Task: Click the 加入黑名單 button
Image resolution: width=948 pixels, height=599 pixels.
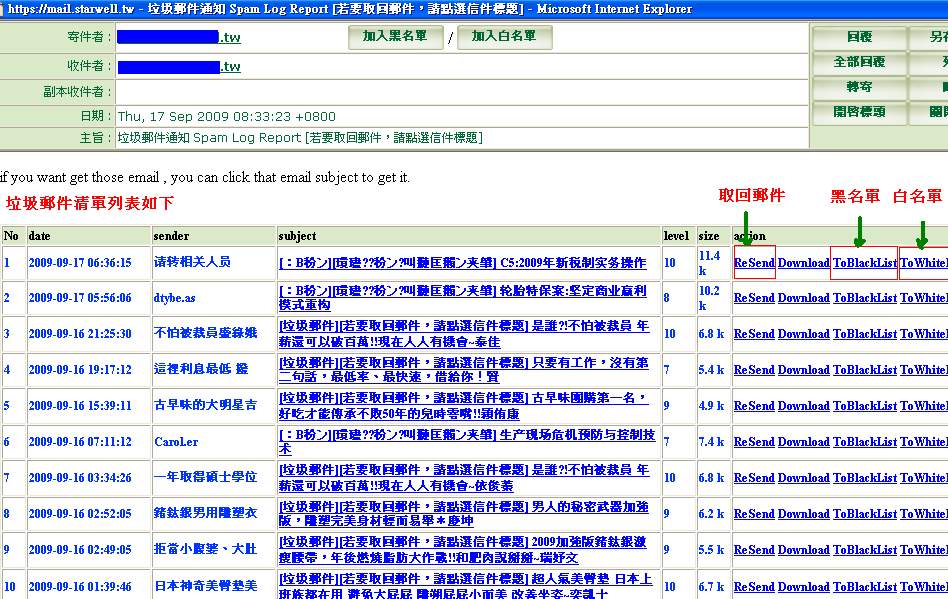Action: 395,37
